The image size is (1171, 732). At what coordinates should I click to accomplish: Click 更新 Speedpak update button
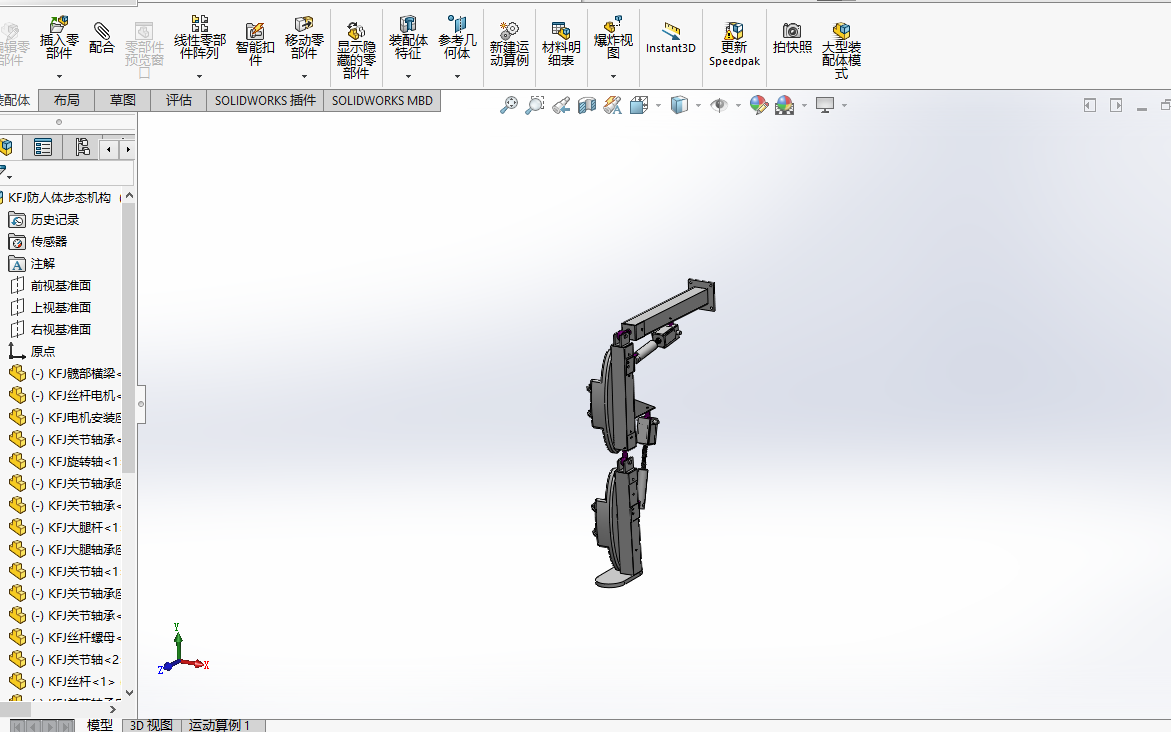(734, 45)
